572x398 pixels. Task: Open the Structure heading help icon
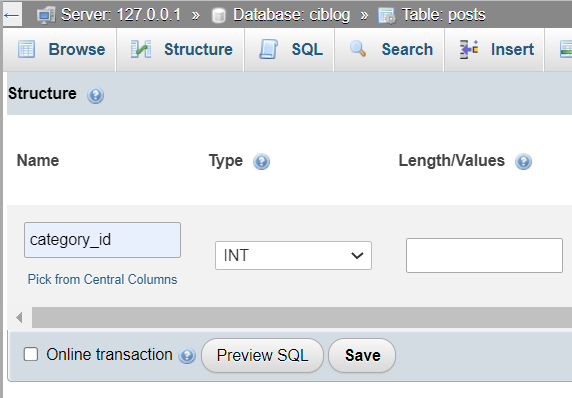[x=95, y=95]
